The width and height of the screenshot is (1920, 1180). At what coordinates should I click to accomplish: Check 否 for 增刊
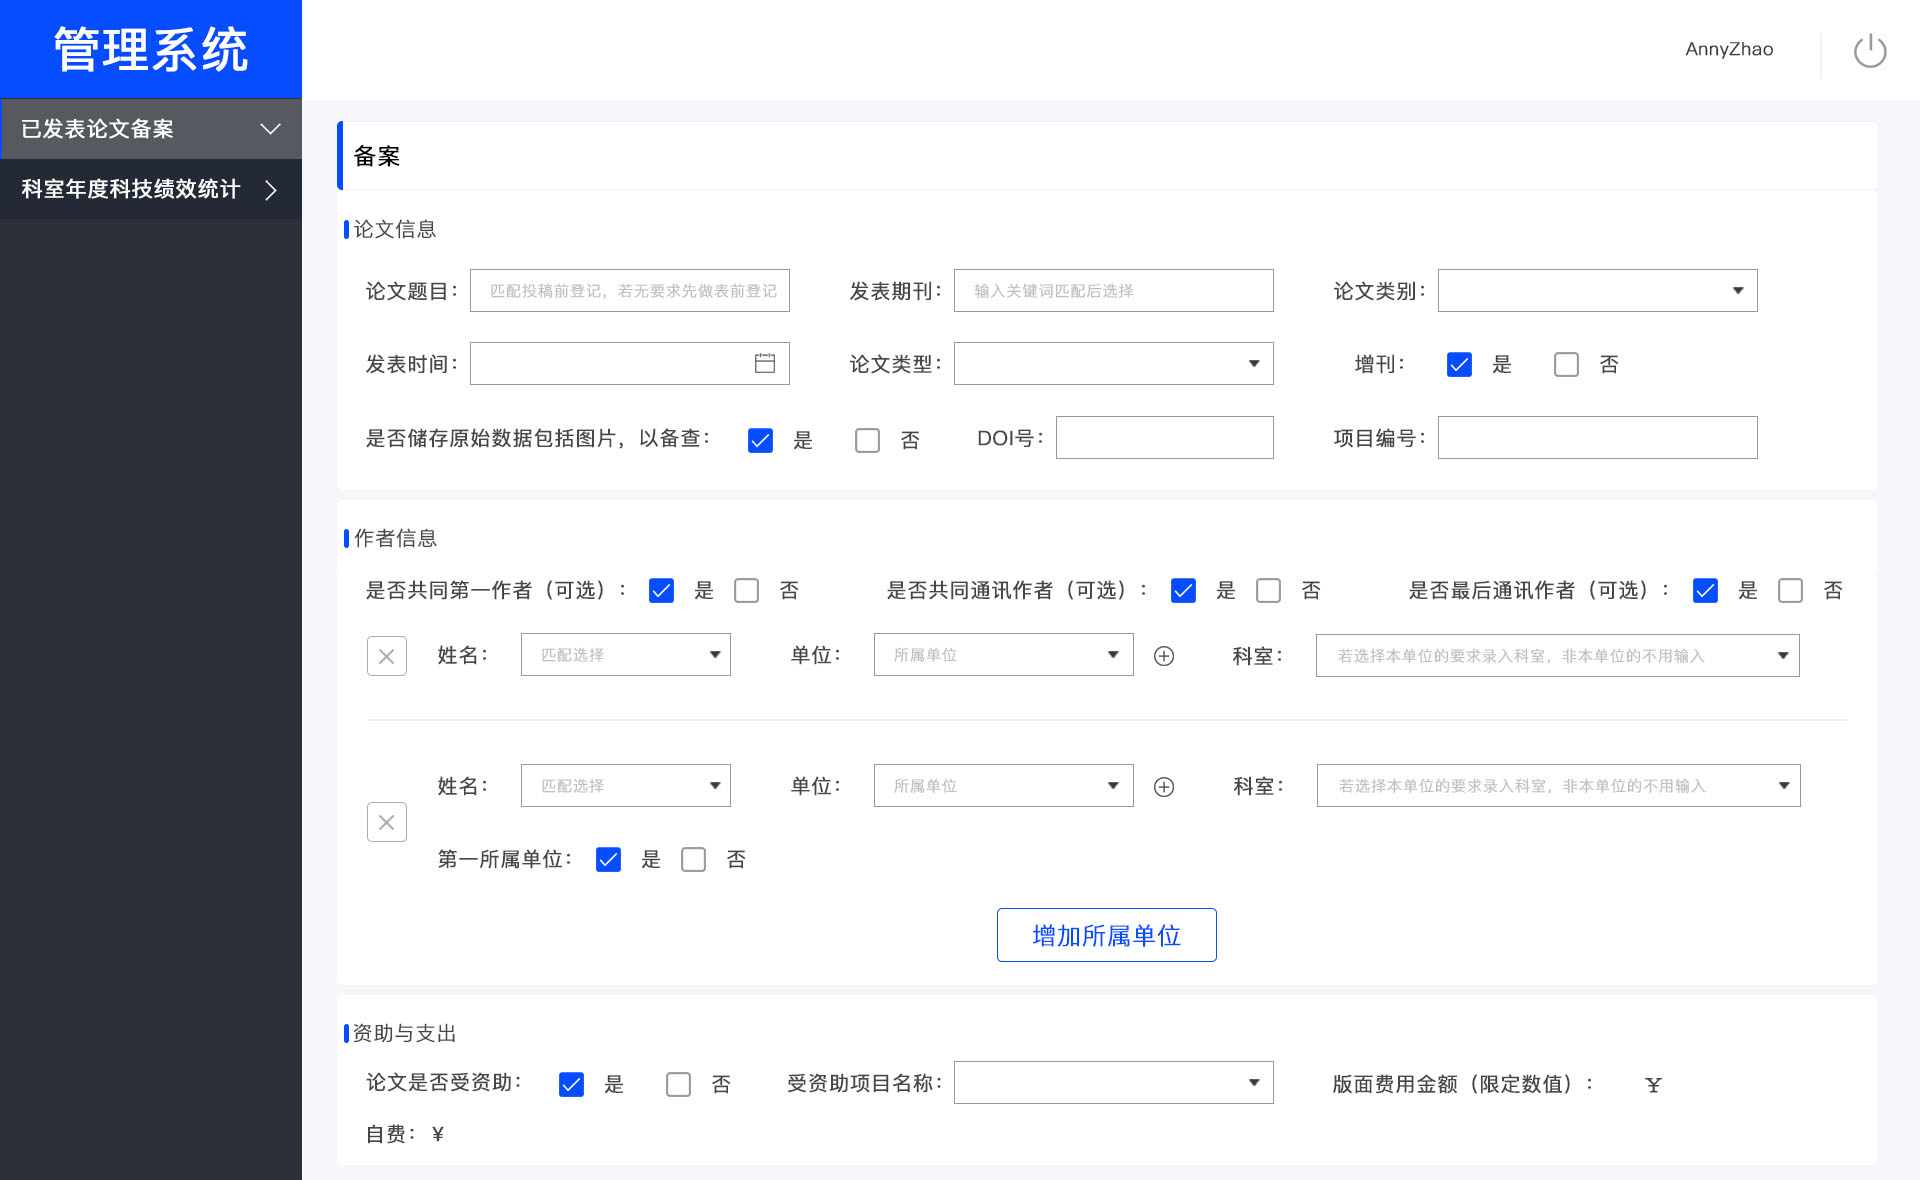coord(1566,364)
